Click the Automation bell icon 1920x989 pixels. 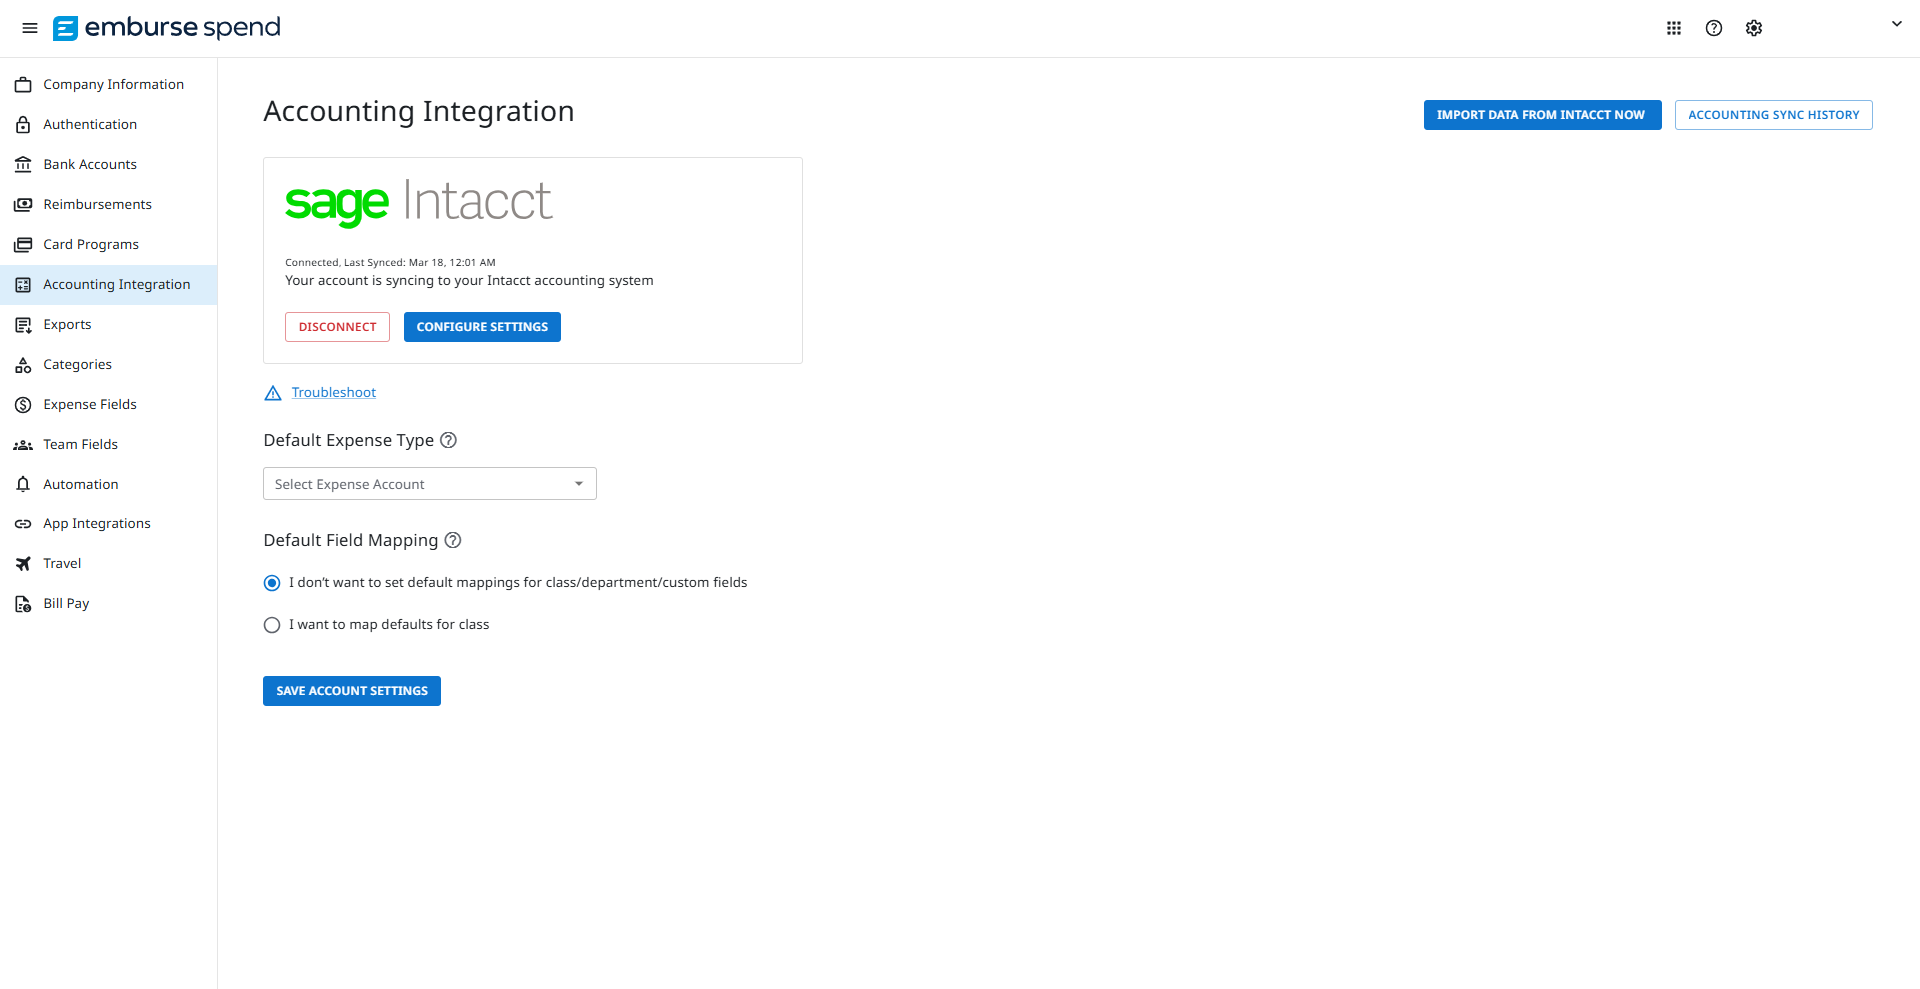(23, 484)
